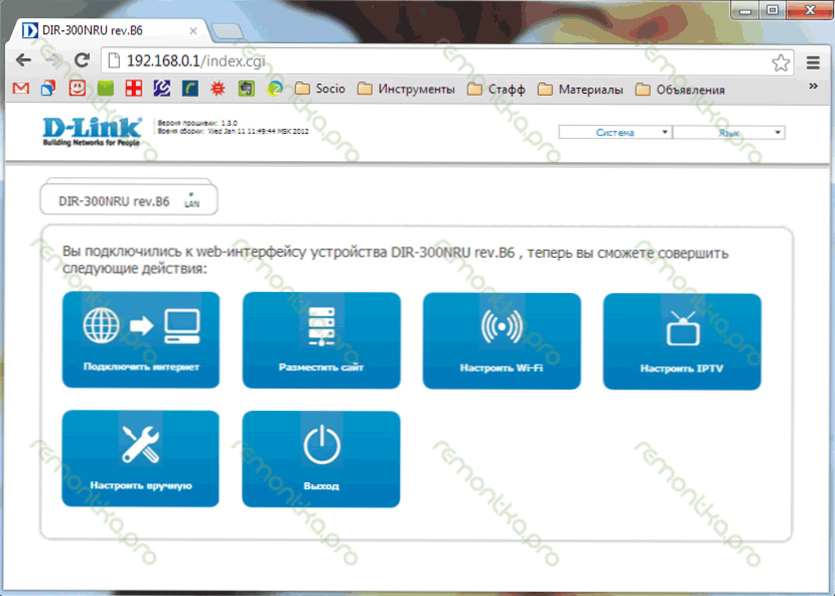Open the round green-yellow bookmark icon
The image size is (835, 596).
[275, 88]
